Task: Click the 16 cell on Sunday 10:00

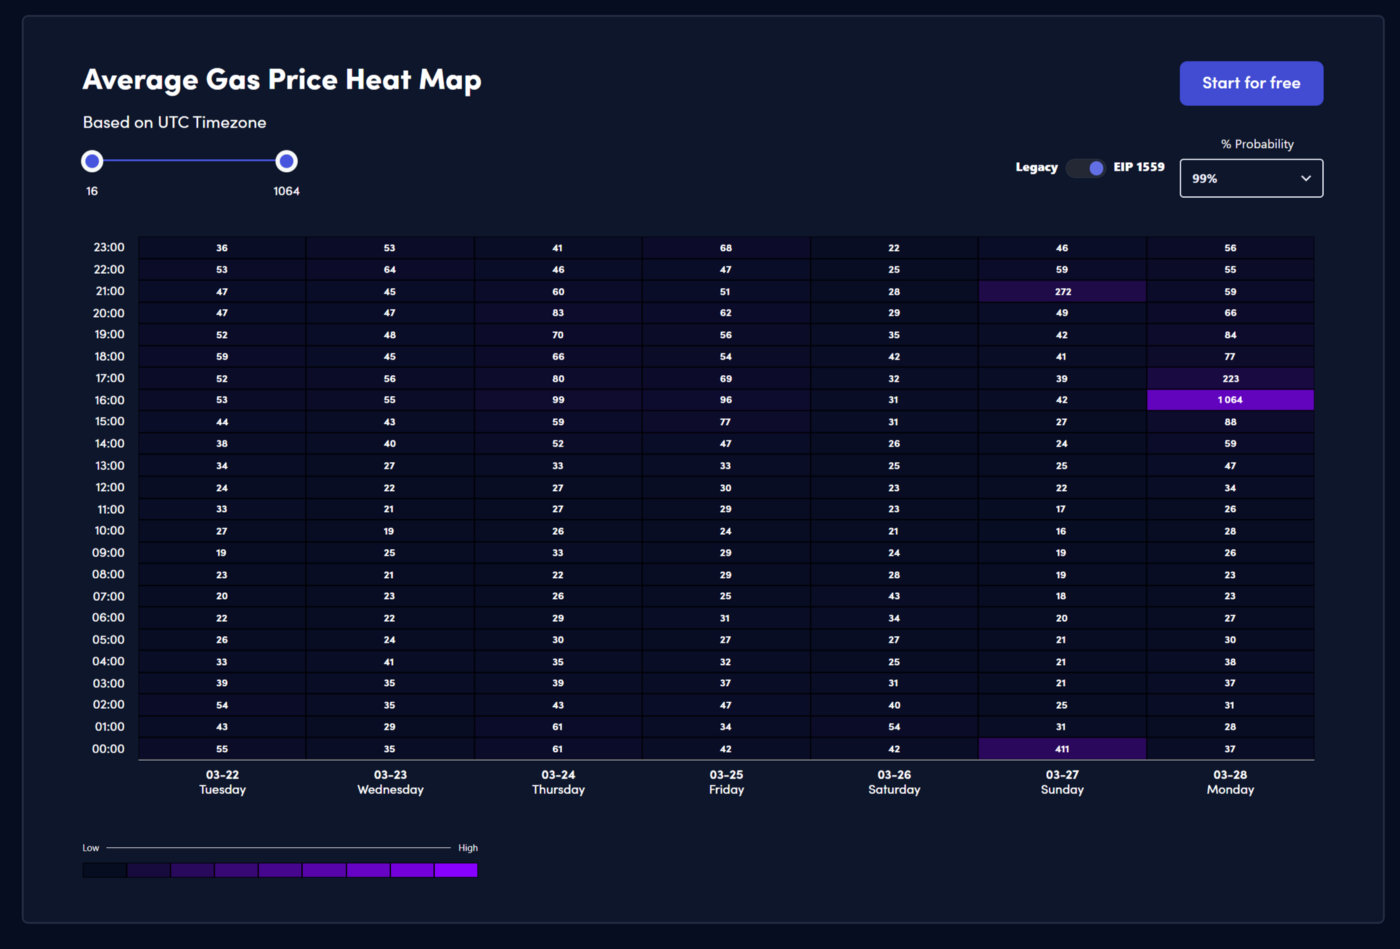Action: [1062, 531]
